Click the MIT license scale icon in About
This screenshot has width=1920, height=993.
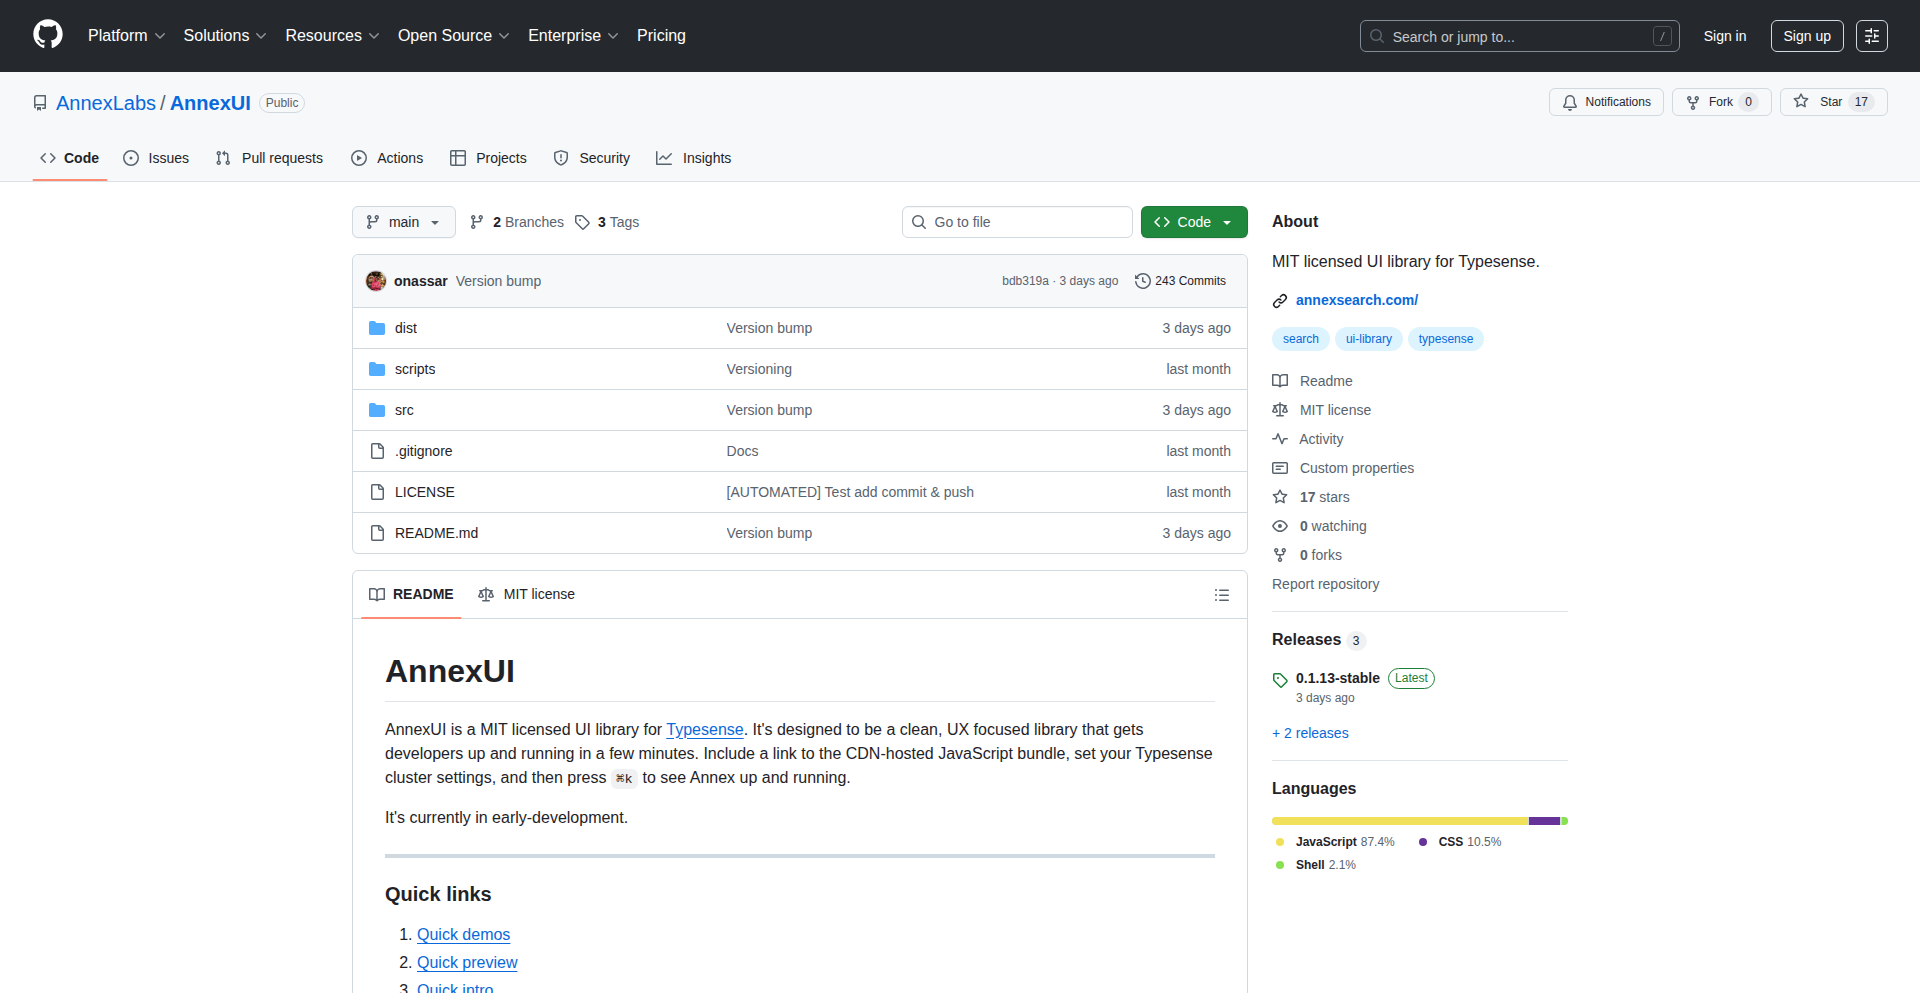tap(1280, 410)
